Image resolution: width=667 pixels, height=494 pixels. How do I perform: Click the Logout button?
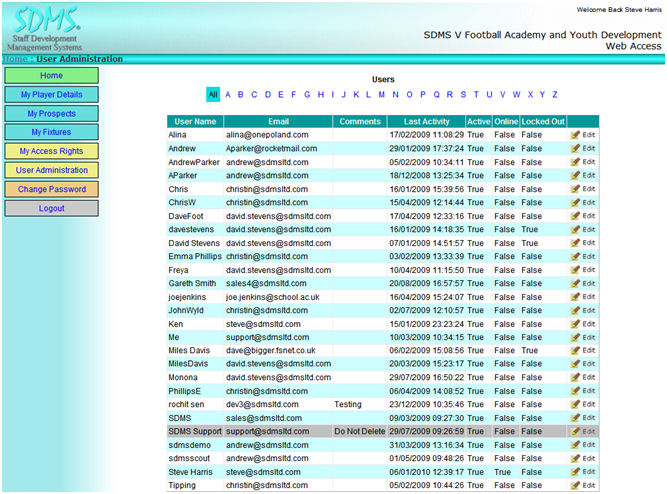pos(51,208)
